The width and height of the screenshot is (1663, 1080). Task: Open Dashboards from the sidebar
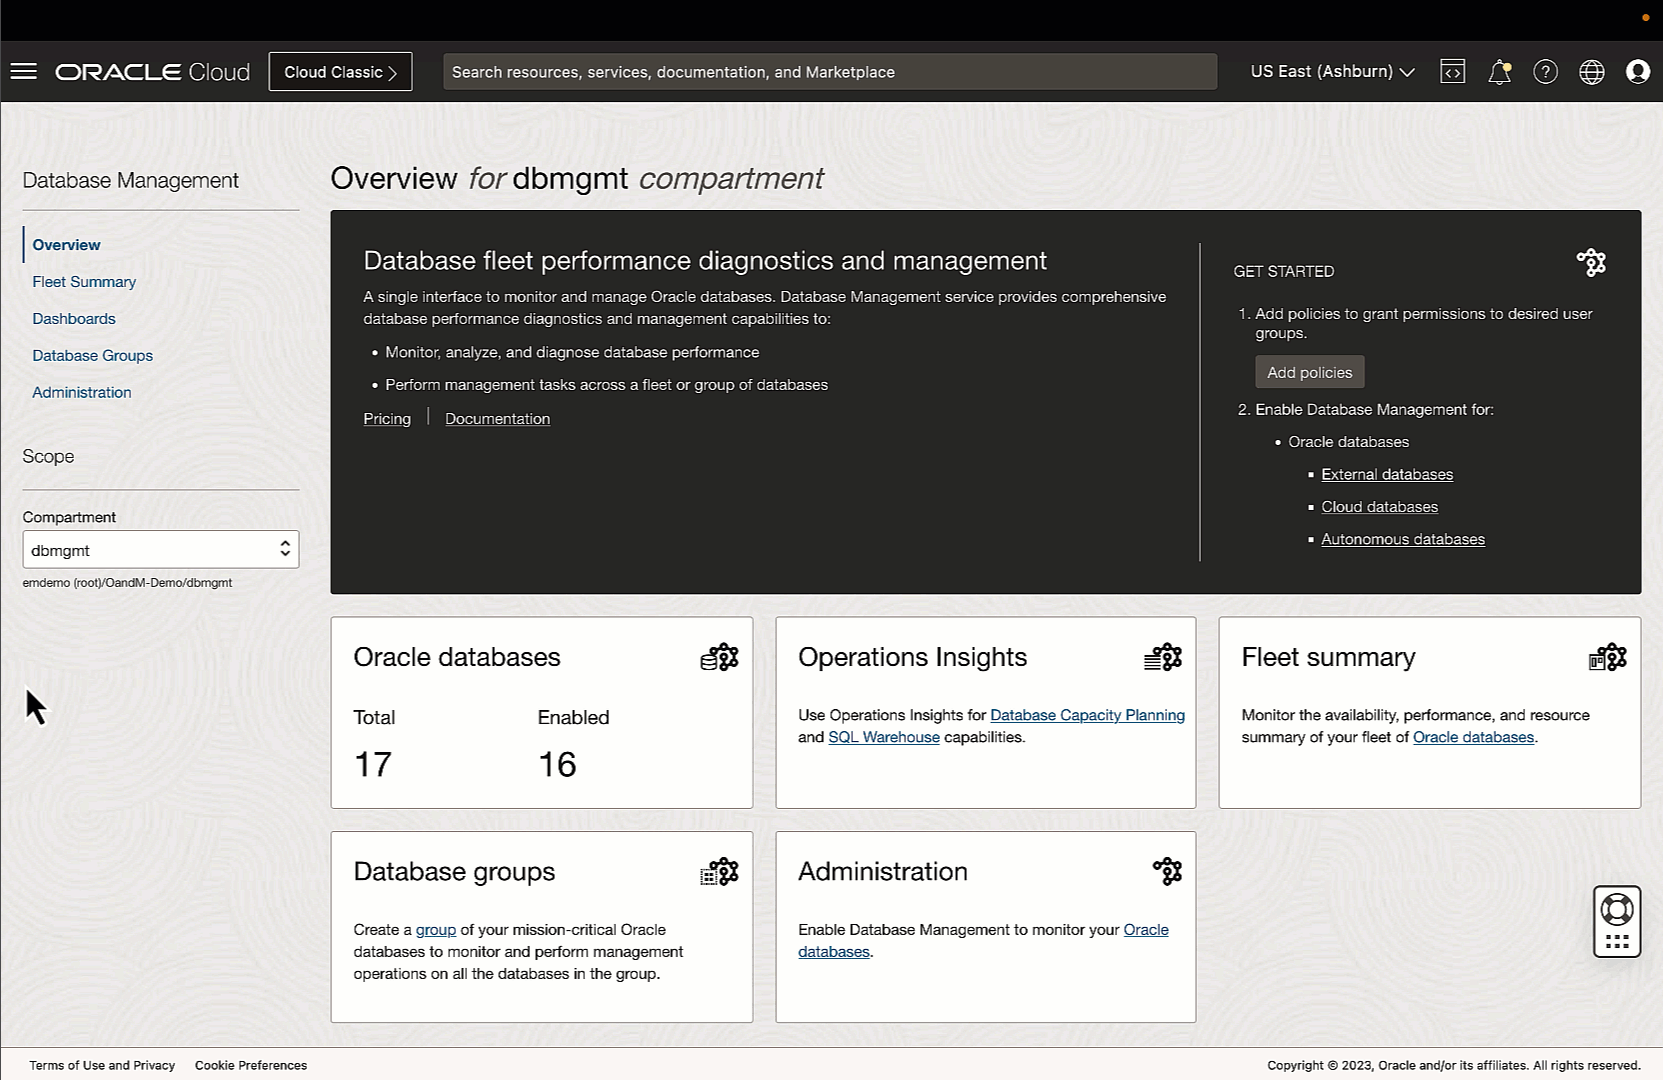coord(74,318)
